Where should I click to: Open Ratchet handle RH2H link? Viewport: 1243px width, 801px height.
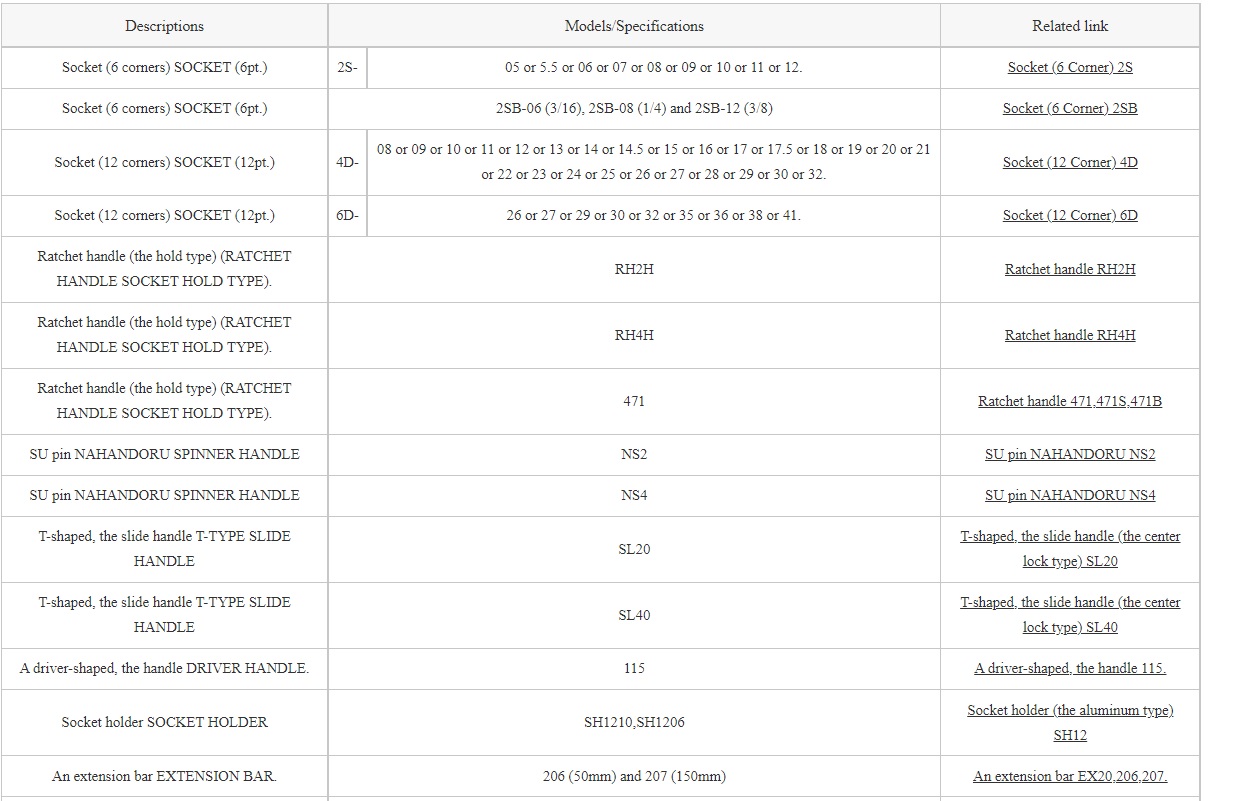click(x=1070, y=269)
